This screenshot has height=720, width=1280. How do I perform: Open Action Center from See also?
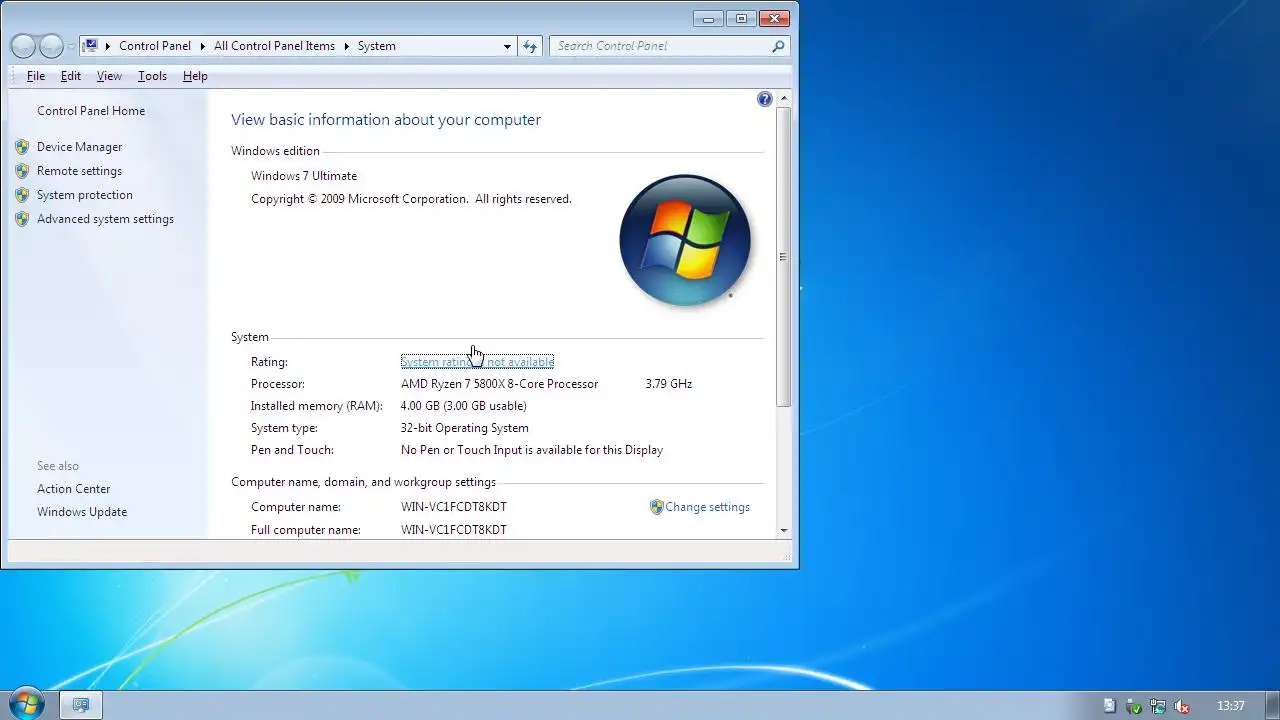pos(74,489)
